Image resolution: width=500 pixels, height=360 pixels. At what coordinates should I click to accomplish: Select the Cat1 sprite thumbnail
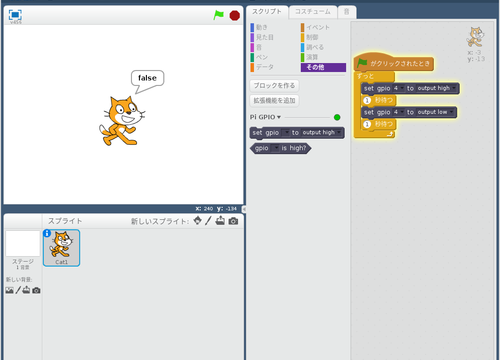(x=61, y=248)
